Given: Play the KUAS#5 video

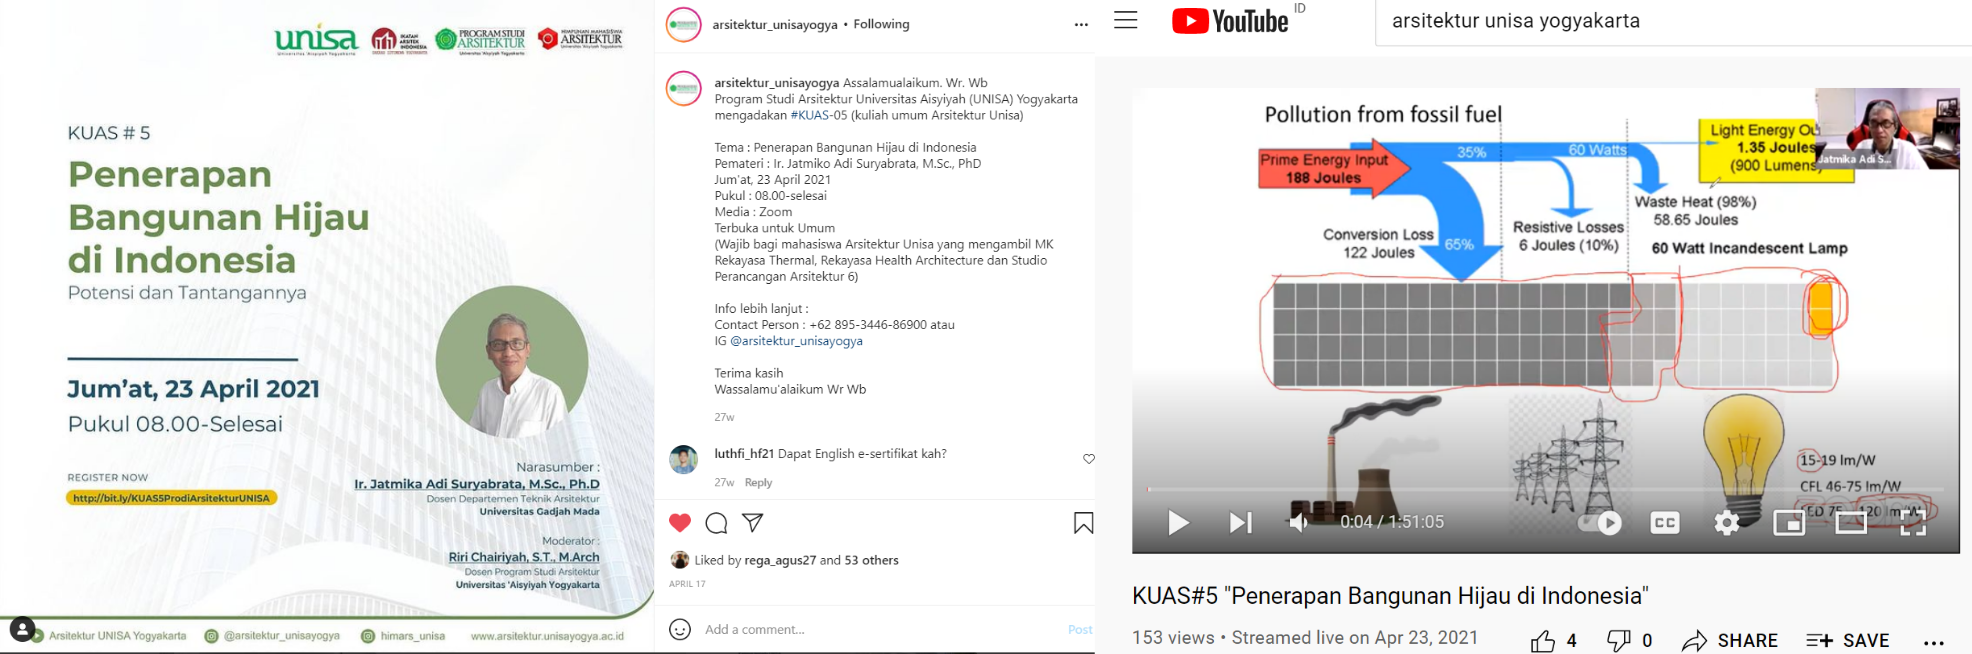Looking at the screenshot, I should coord(1179,522).
